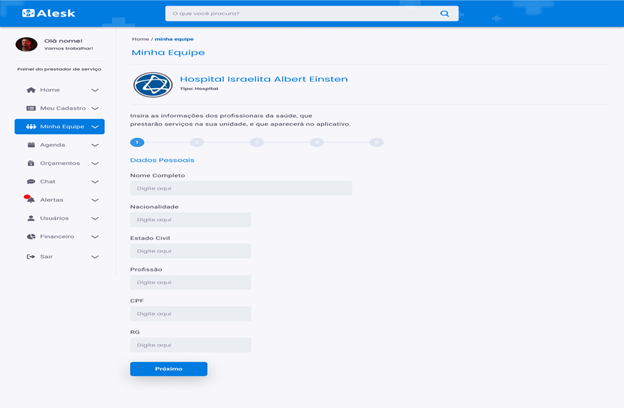The width and height of the screenshot is (624, 411).
Task: Open the Usuários menu item
Action: (60, 218)
